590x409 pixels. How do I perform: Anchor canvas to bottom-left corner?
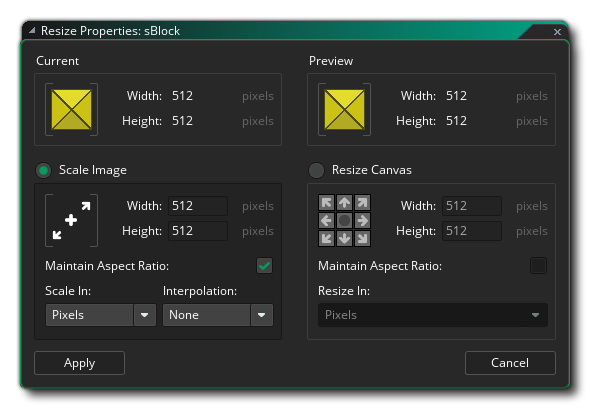[326, 238]
